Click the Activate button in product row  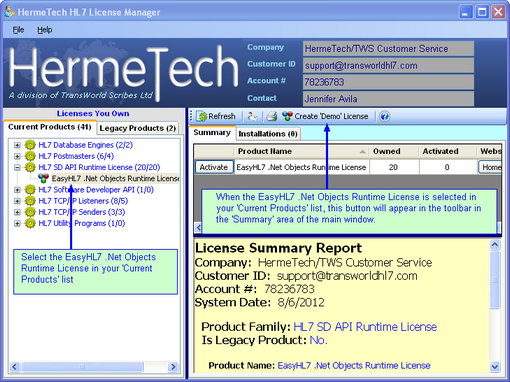coord(214,167)
